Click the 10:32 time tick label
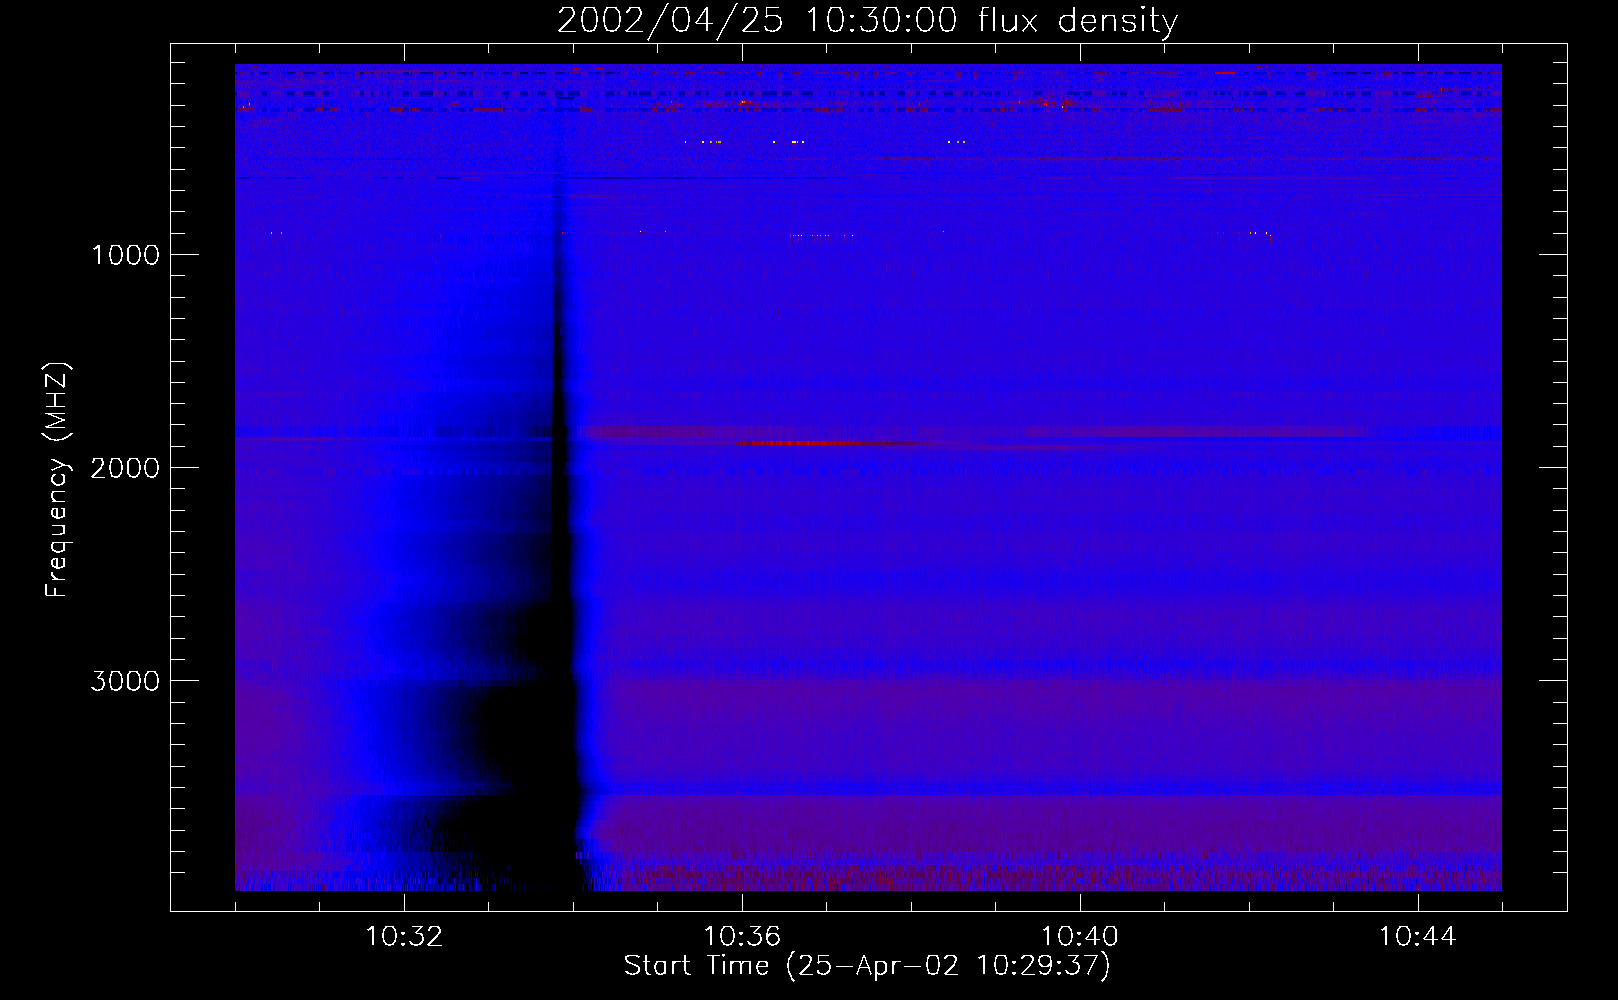 (404, 937)
